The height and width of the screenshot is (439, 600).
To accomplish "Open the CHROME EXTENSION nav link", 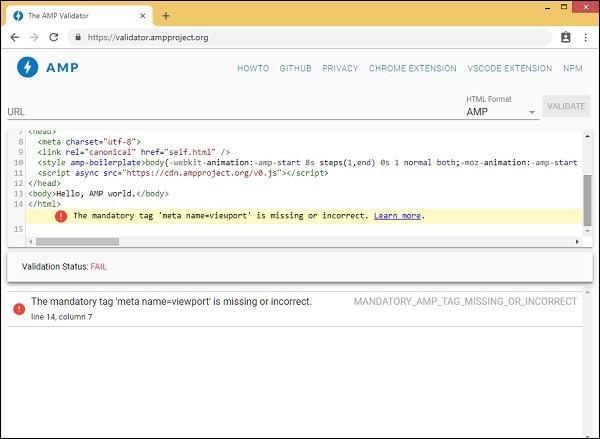I will [x=412, y=68].
